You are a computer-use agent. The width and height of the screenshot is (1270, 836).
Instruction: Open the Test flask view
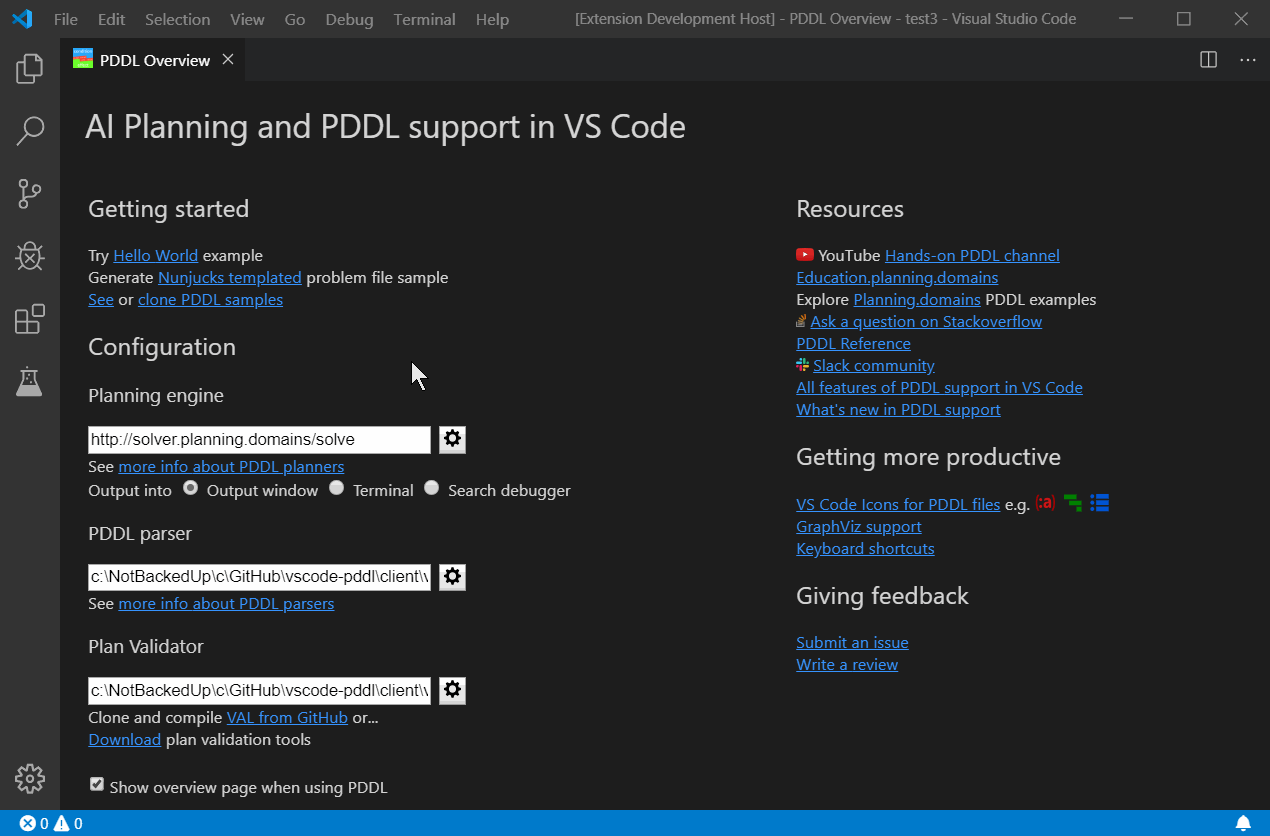(30, 381)
